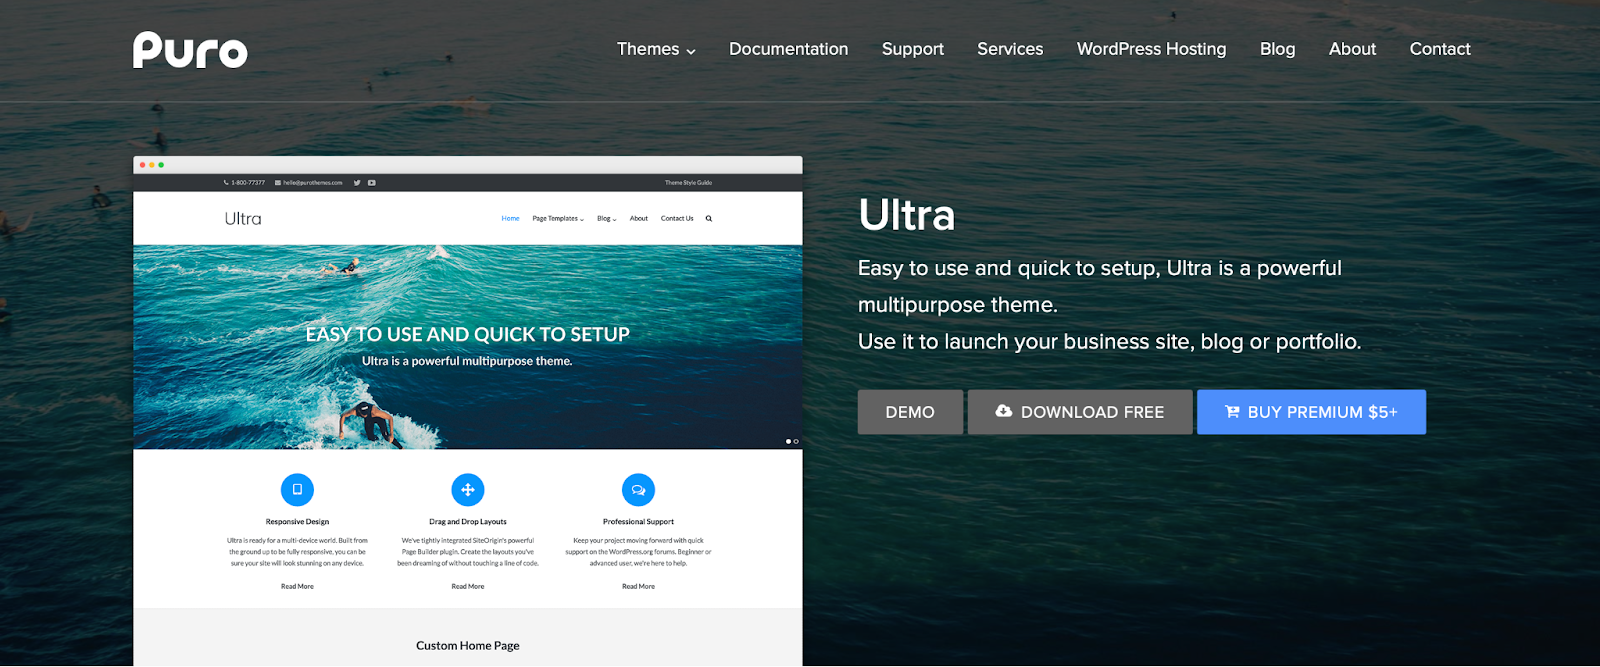The width and height of the screenshot is (1600, 667).
Task: Click Read More under Responsive Design
Action: point(297,587)
